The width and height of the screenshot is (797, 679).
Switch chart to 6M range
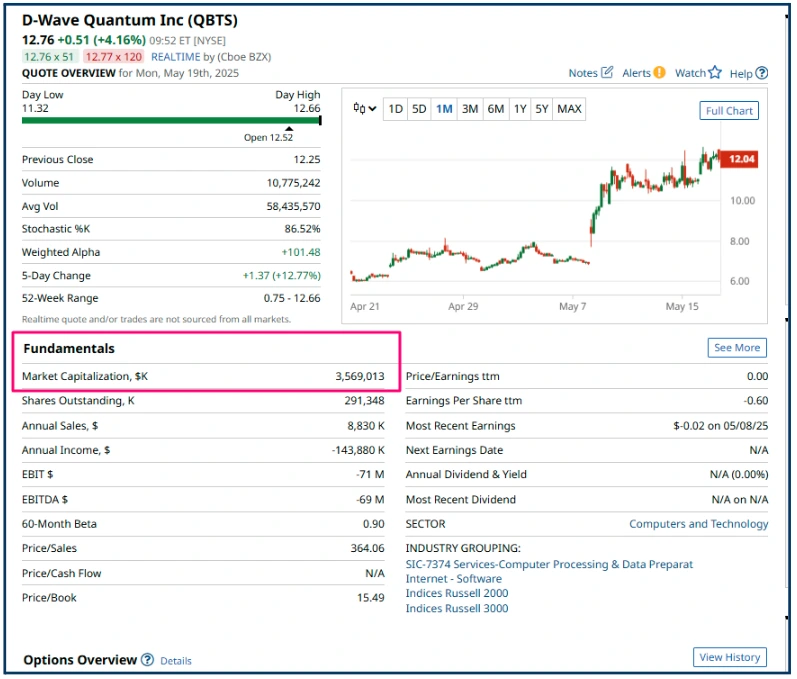pyautogui.click(x=496, y=109)
